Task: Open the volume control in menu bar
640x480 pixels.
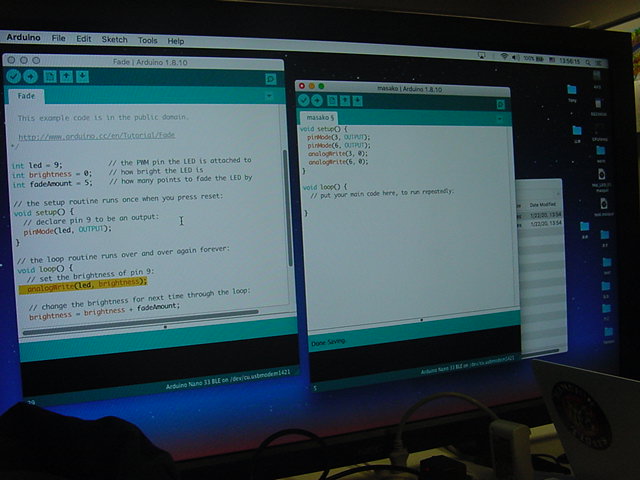Action: click(x=516, y=58)
